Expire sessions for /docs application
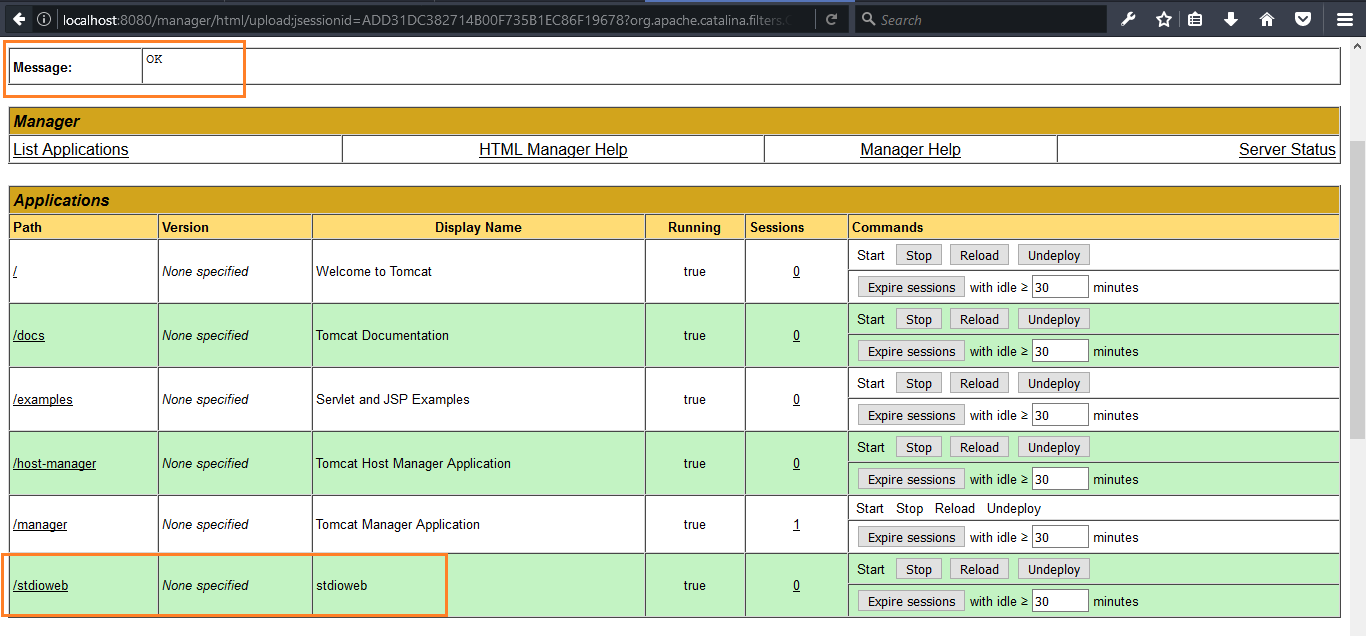 (x=912, y=351)
